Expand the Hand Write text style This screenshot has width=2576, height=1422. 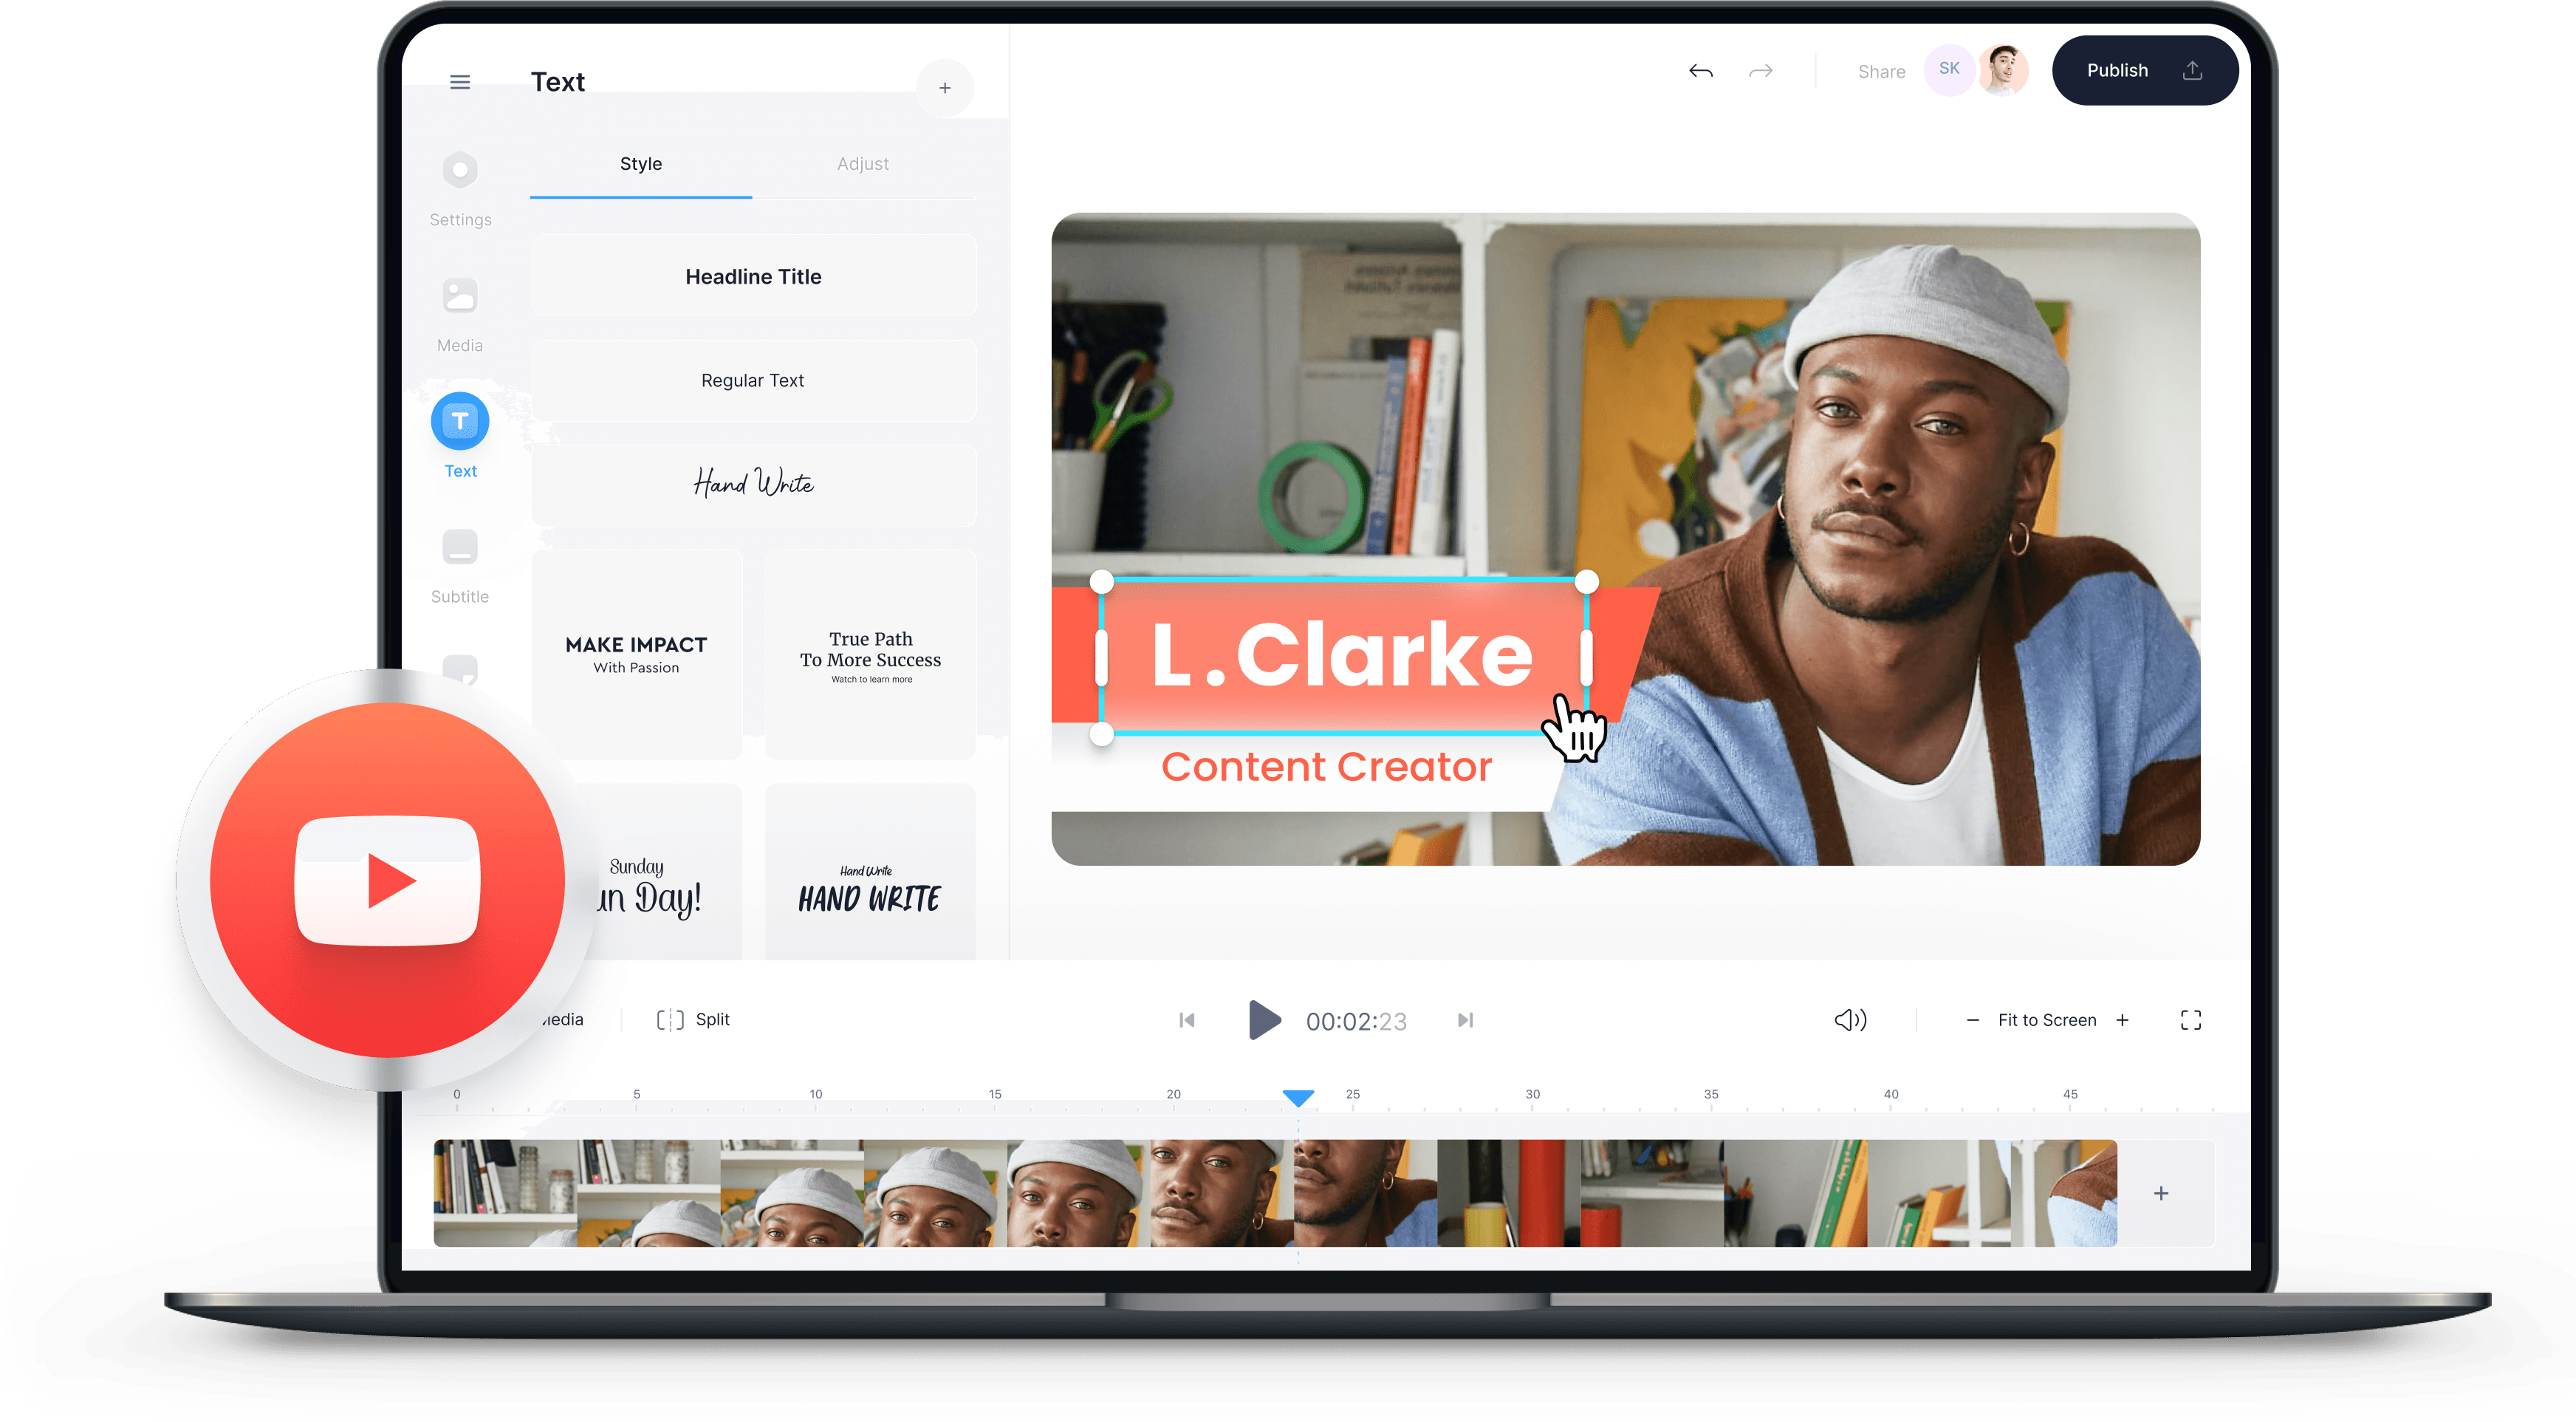(x=753, y=483)
